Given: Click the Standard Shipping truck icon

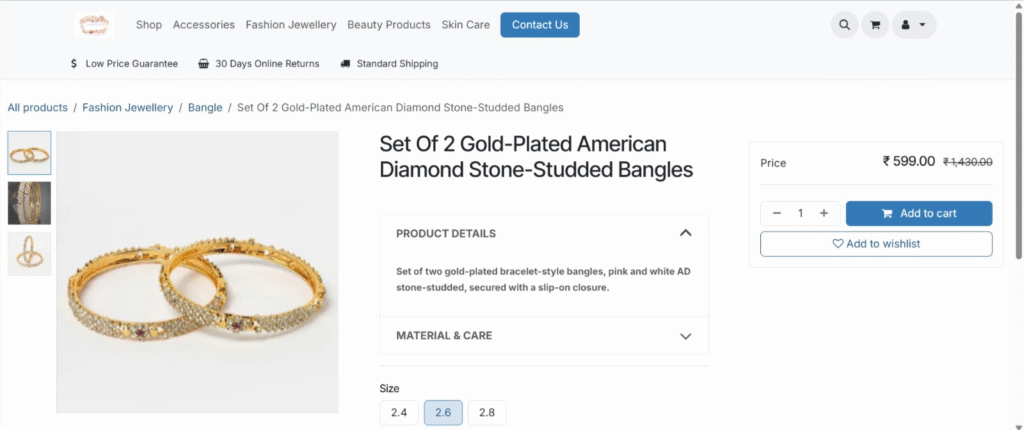Looking at the screenshot, I should (x=345, y=63).
